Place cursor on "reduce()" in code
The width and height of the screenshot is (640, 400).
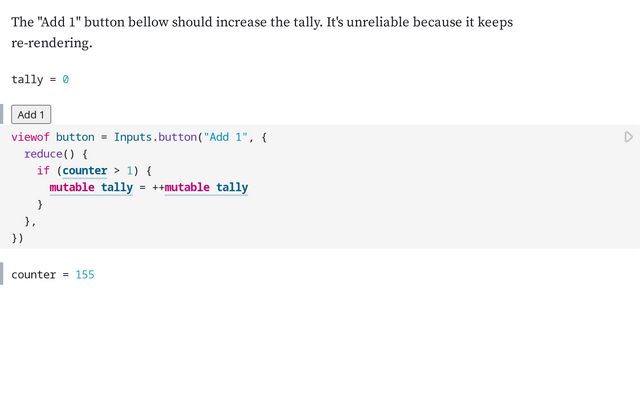(49, 154)
